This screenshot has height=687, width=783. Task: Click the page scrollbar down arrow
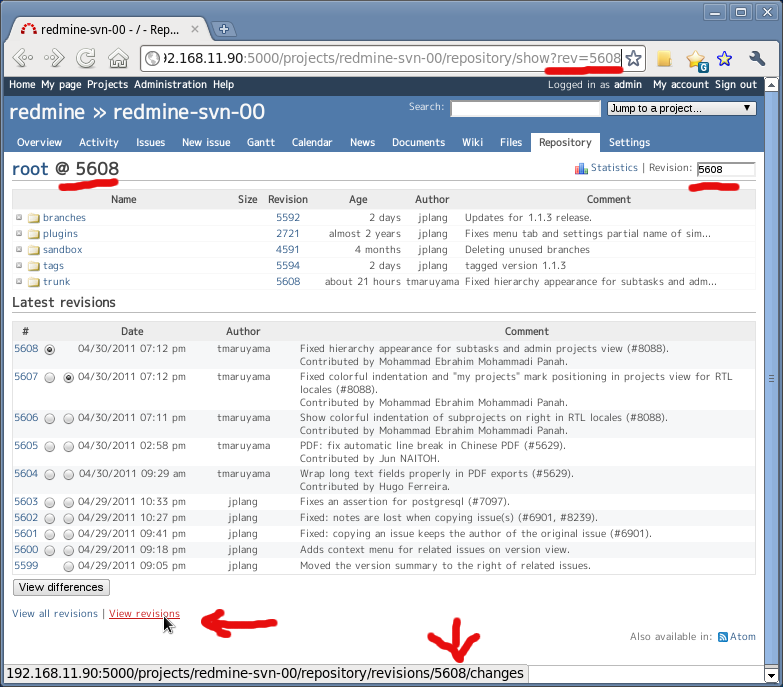(771, 675)
